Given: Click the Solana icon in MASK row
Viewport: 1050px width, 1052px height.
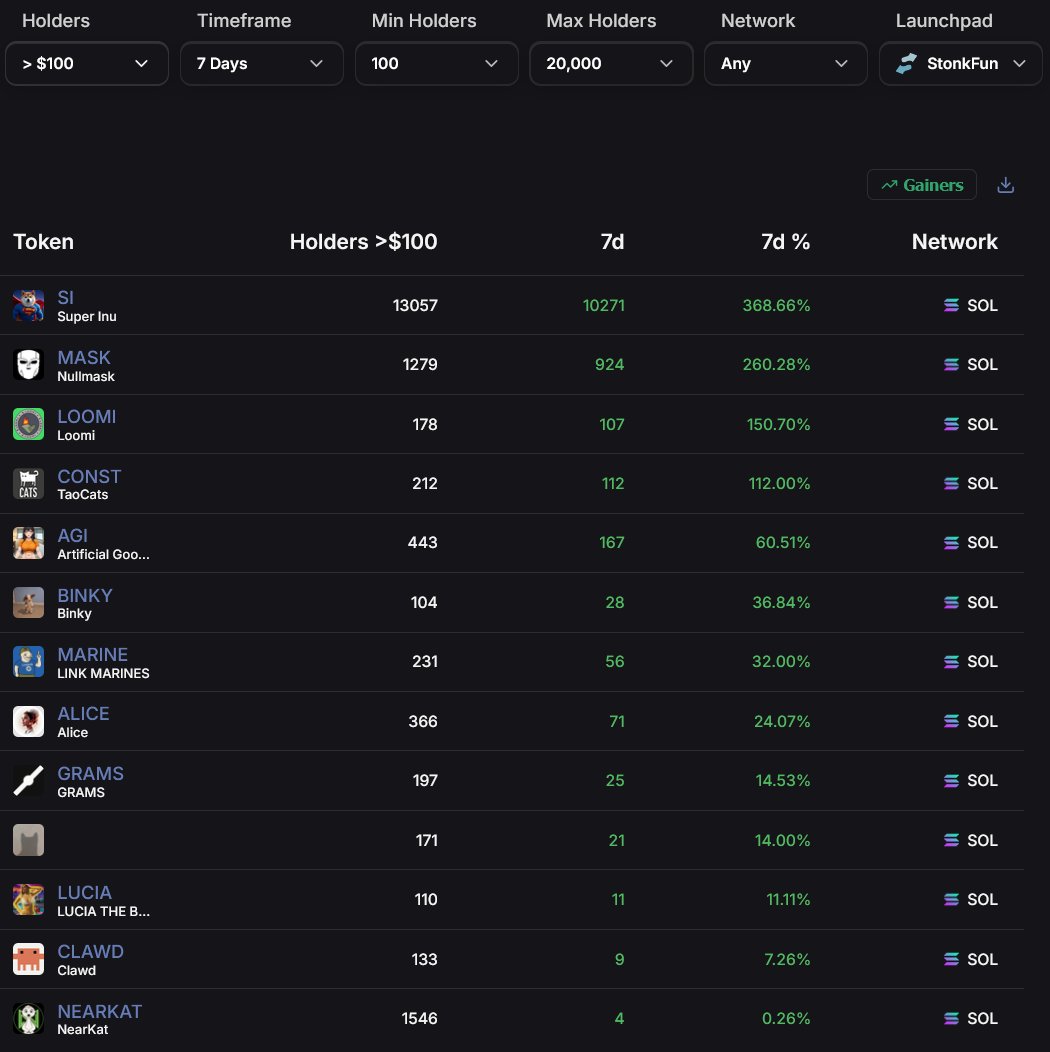Looking at the screenshot, I should coord(951,365).
